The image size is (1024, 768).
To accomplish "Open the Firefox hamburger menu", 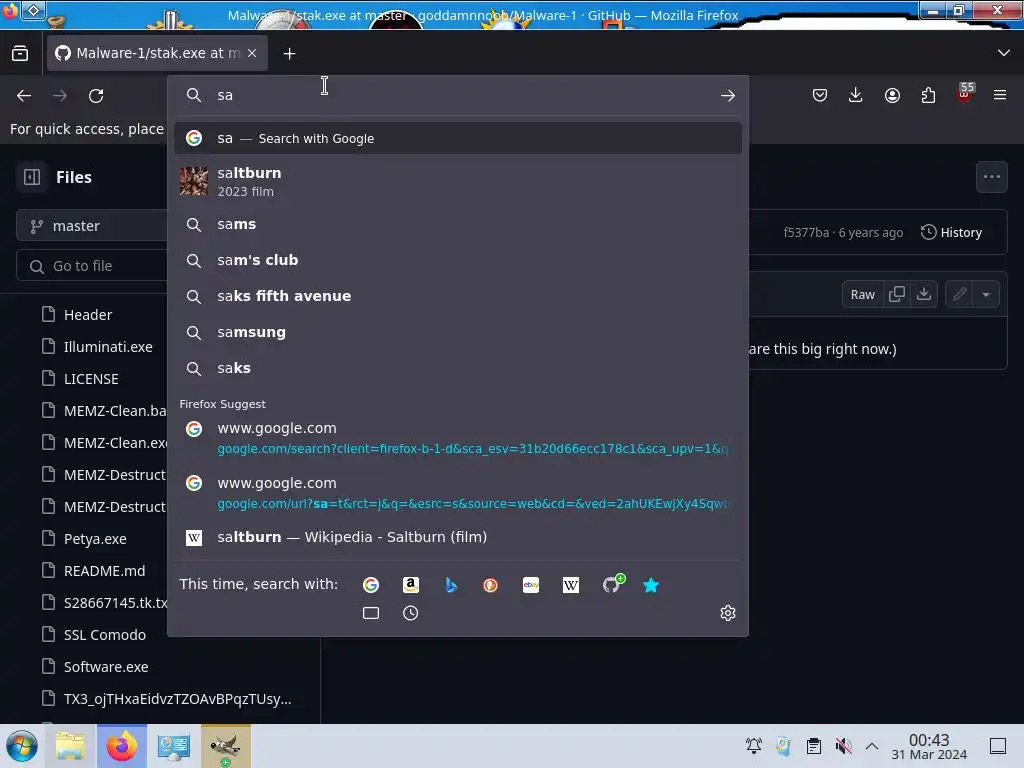I will (1000, 95).
